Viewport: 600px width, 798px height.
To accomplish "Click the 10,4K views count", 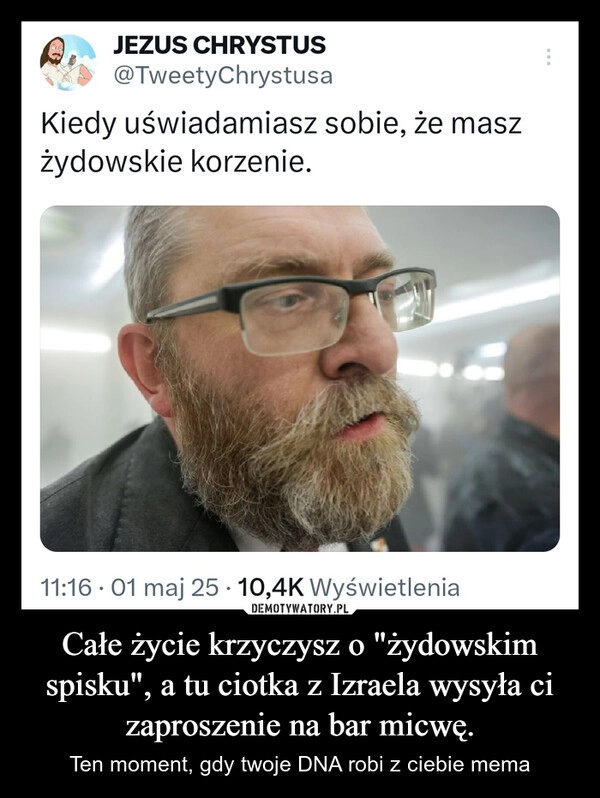I will coord(270,588).
